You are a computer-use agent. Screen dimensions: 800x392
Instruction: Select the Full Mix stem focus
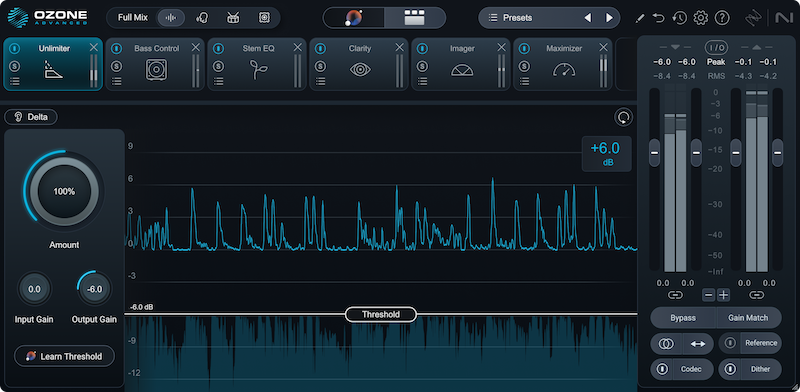[x=133, y=17]
